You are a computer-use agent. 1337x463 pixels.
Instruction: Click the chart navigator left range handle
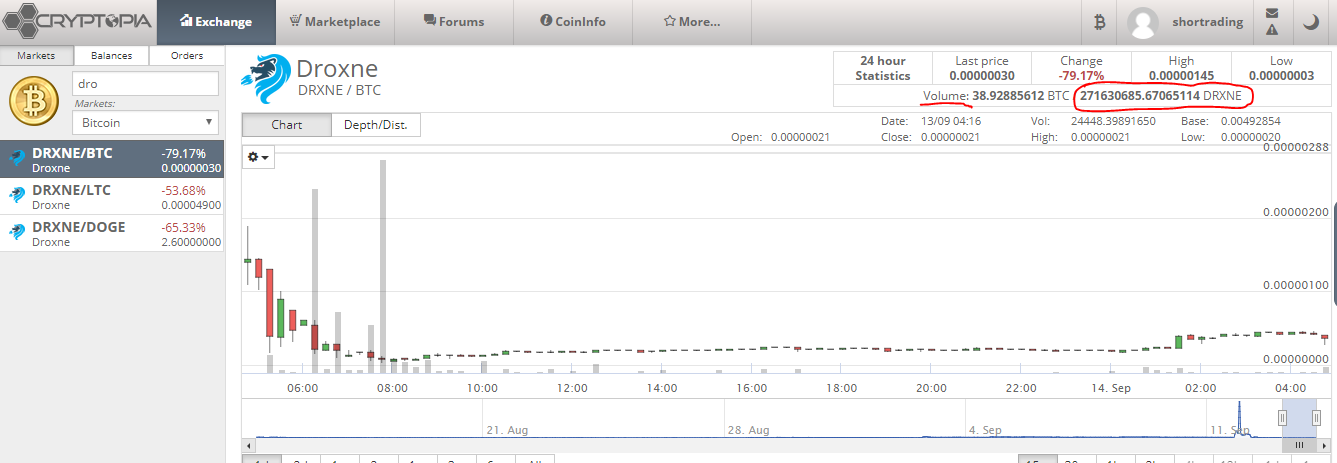1283,417
